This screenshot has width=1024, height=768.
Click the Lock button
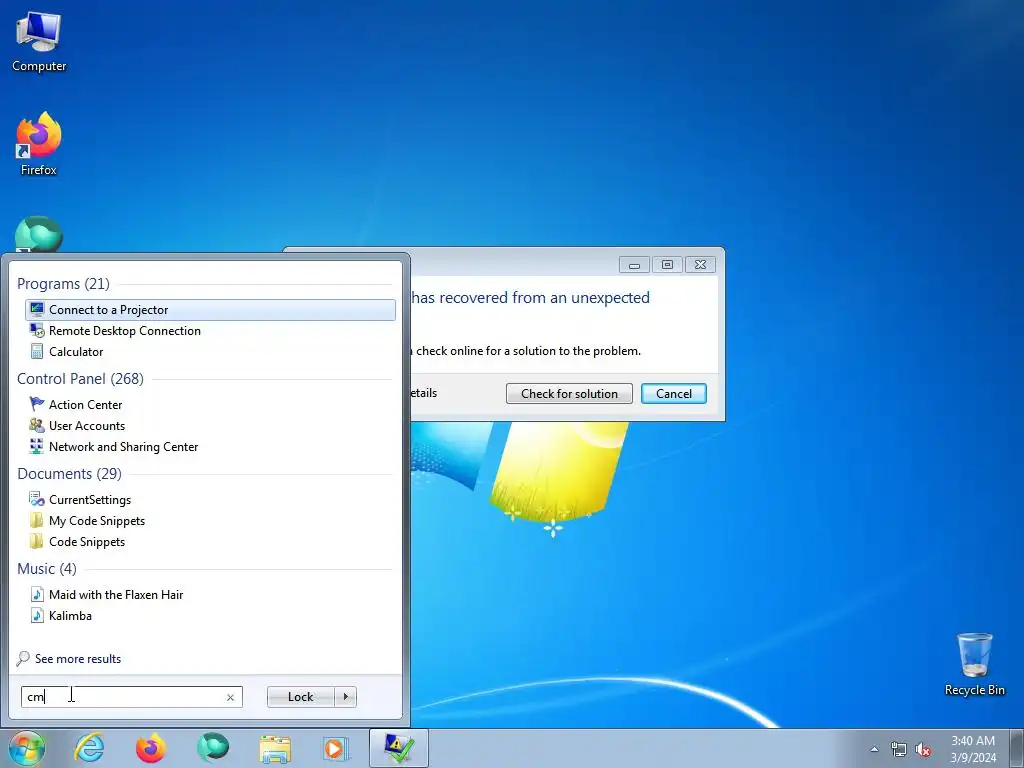click(300, 697)
